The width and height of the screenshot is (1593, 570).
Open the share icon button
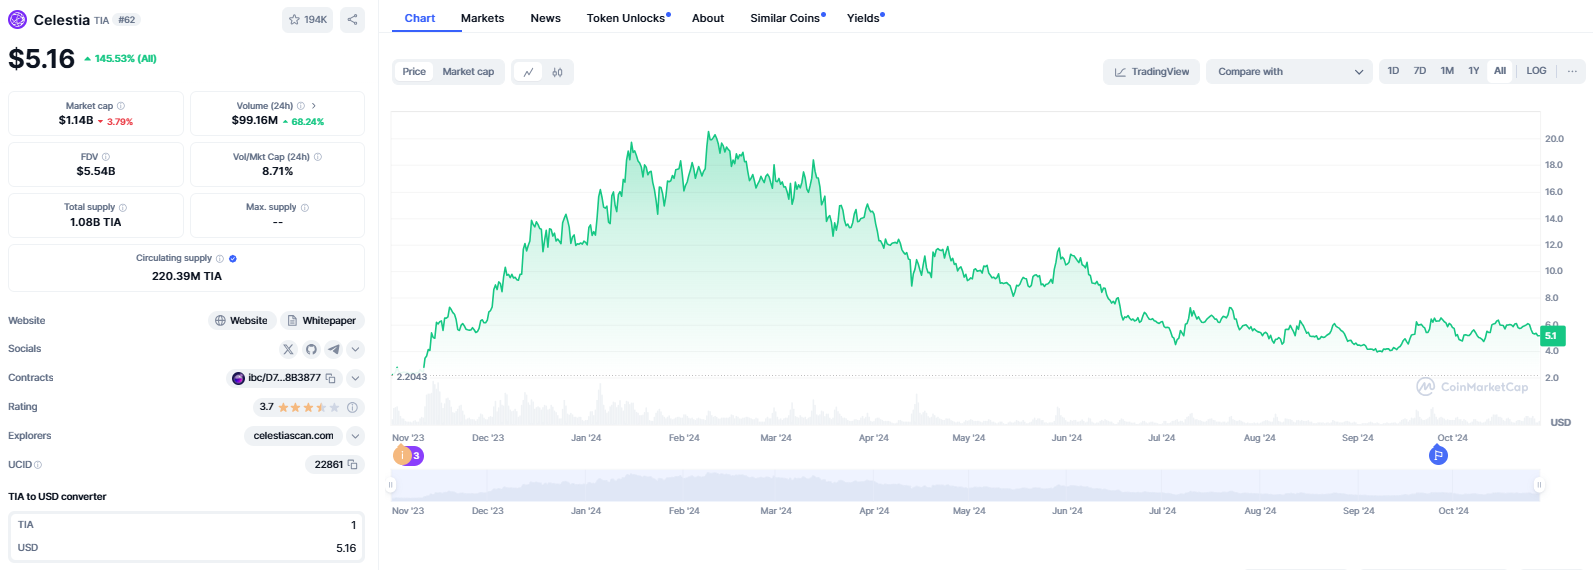click(x=352, y=19)
